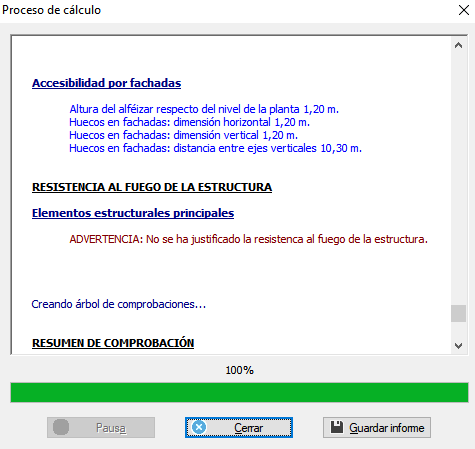Click the Altura del alféizar line
475x449 pixels.
204,109
